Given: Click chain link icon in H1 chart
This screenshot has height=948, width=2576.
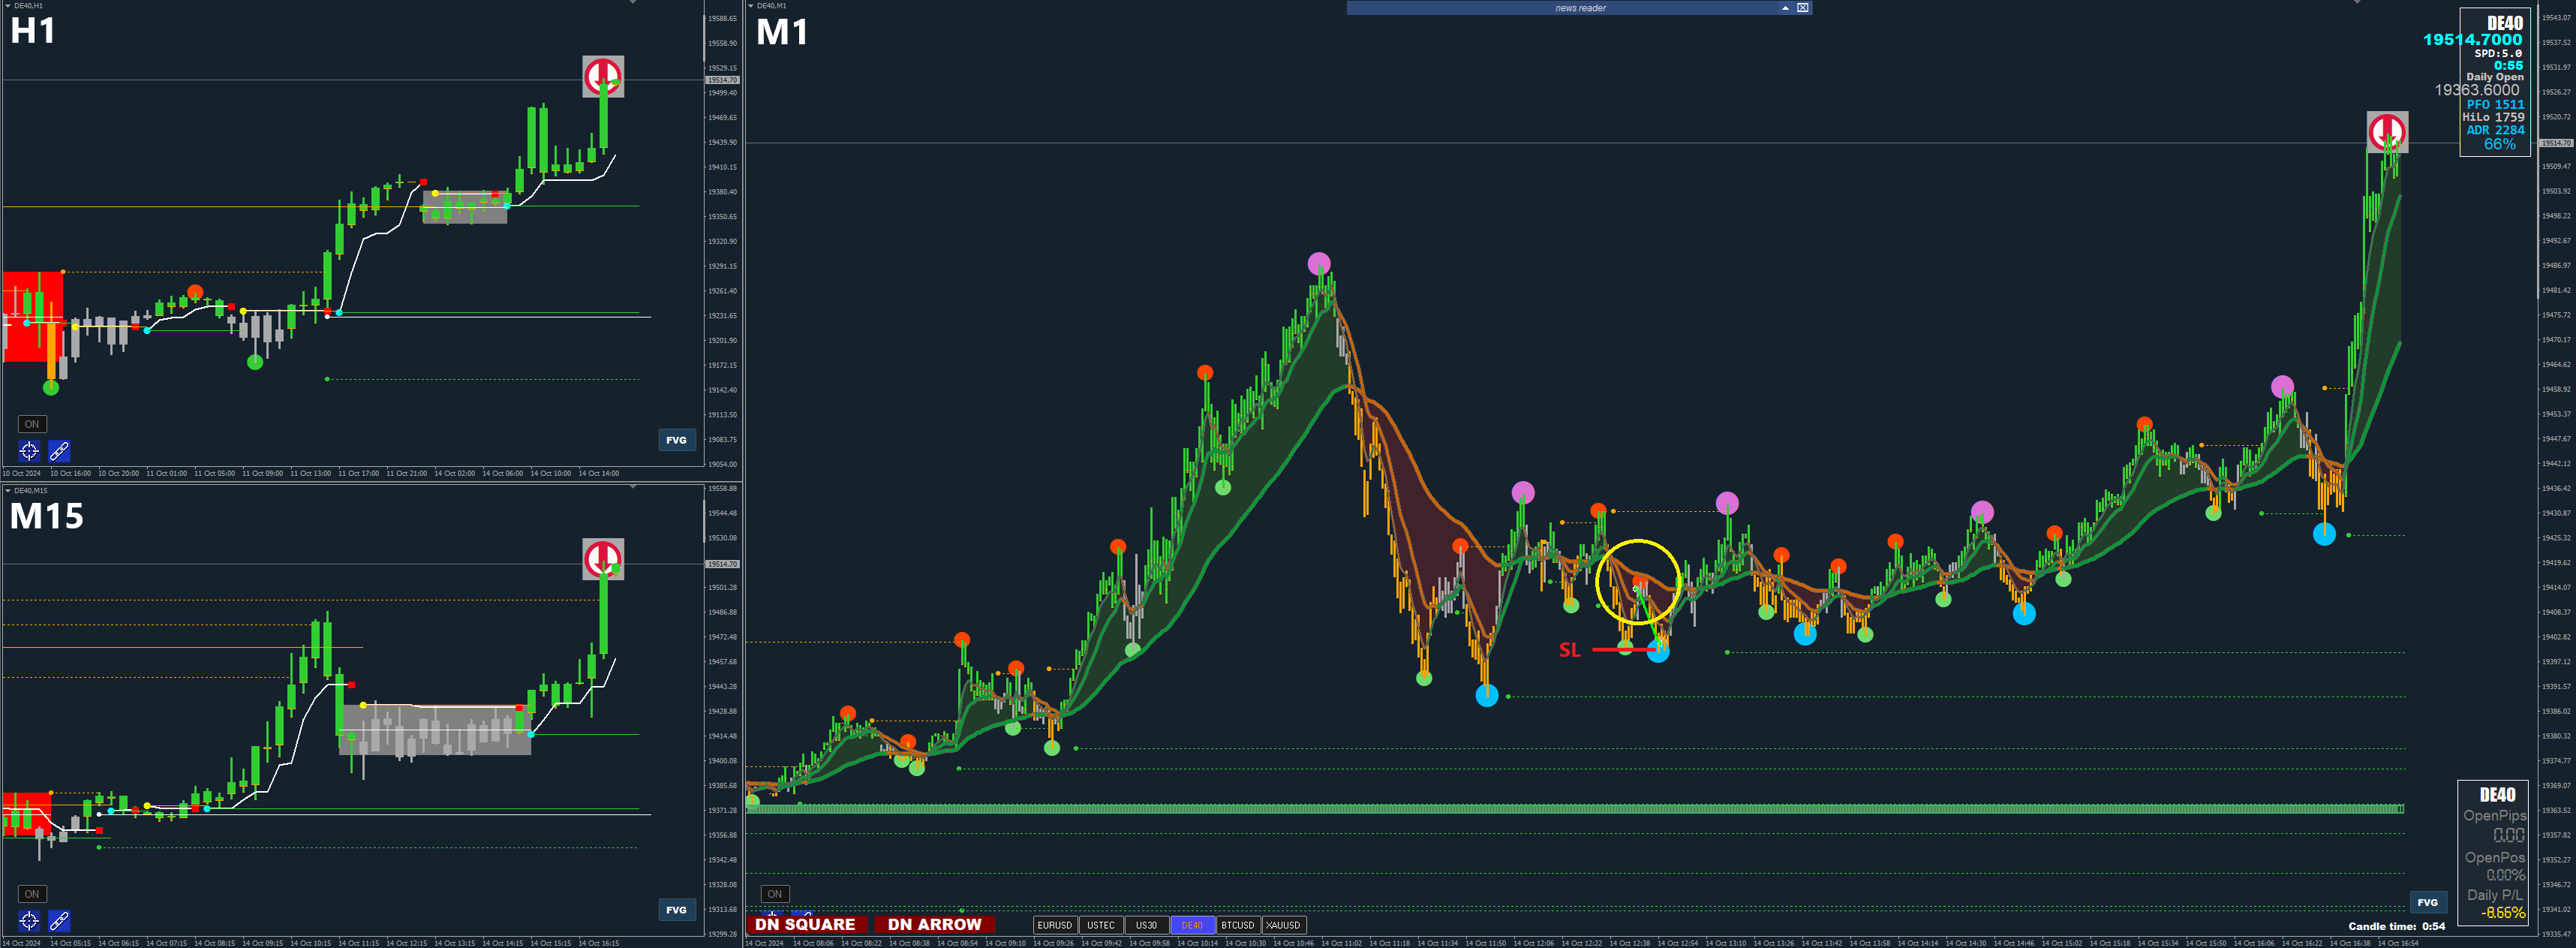Looking at the screenshot, I should pyautogui.click(x=59, y=451).
